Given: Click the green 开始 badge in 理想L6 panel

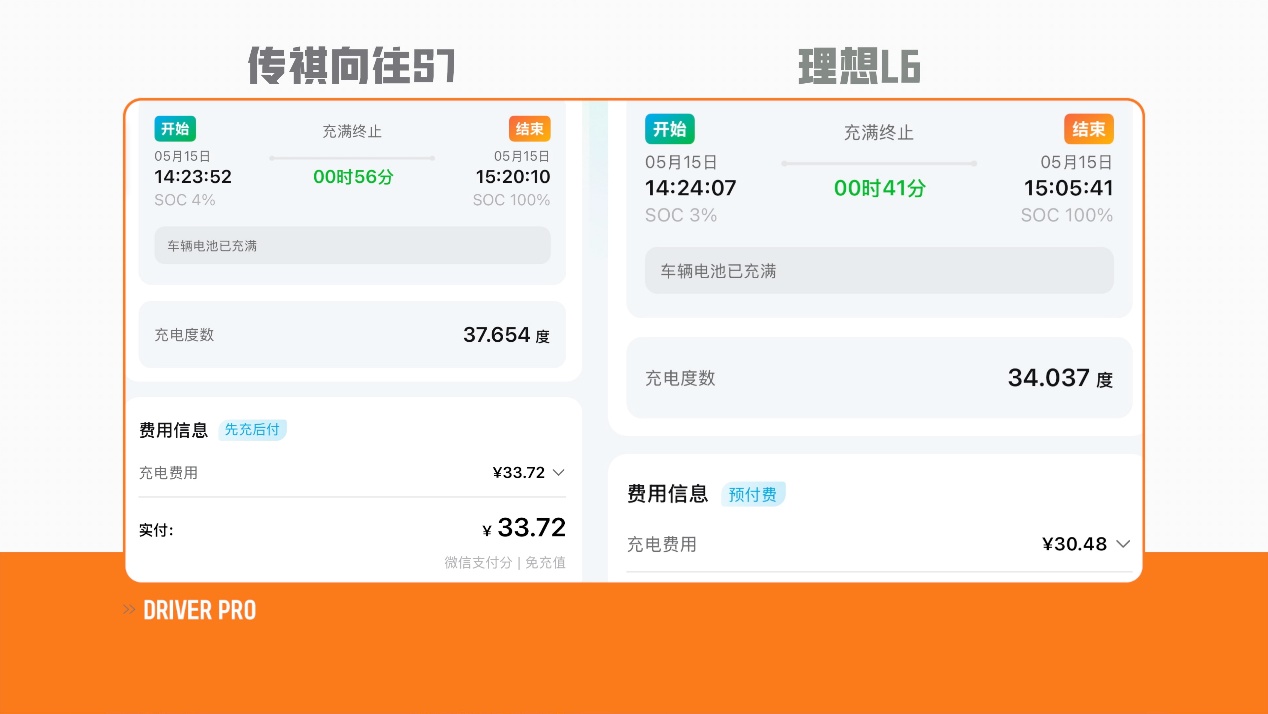Looking at the screenshot, I should [x=669, y=129].
